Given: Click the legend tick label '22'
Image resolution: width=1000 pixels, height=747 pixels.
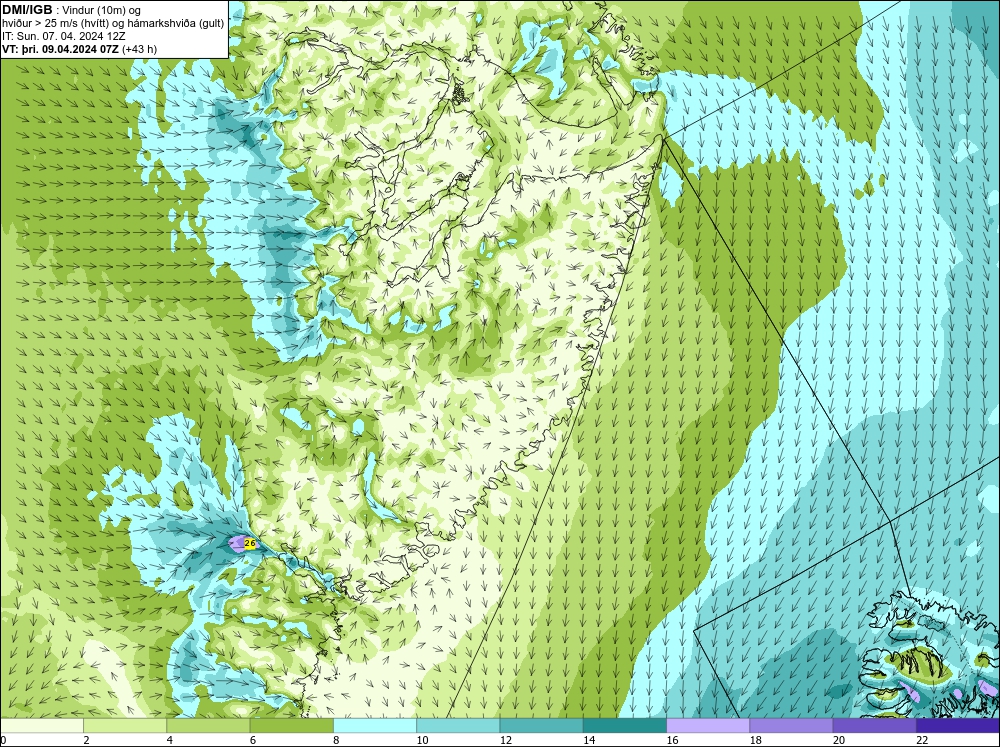Looking at the screenshot, I should 922,740.
